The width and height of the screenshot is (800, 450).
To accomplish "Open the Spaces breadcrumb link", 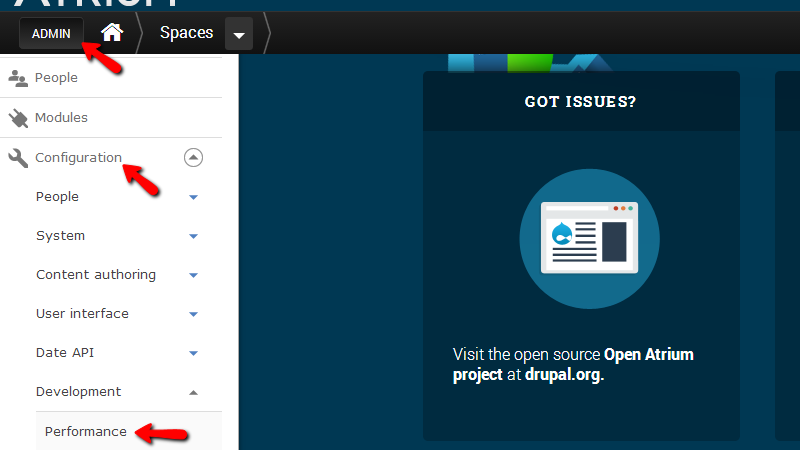I will pyautogui.click(x=186, y=33).
